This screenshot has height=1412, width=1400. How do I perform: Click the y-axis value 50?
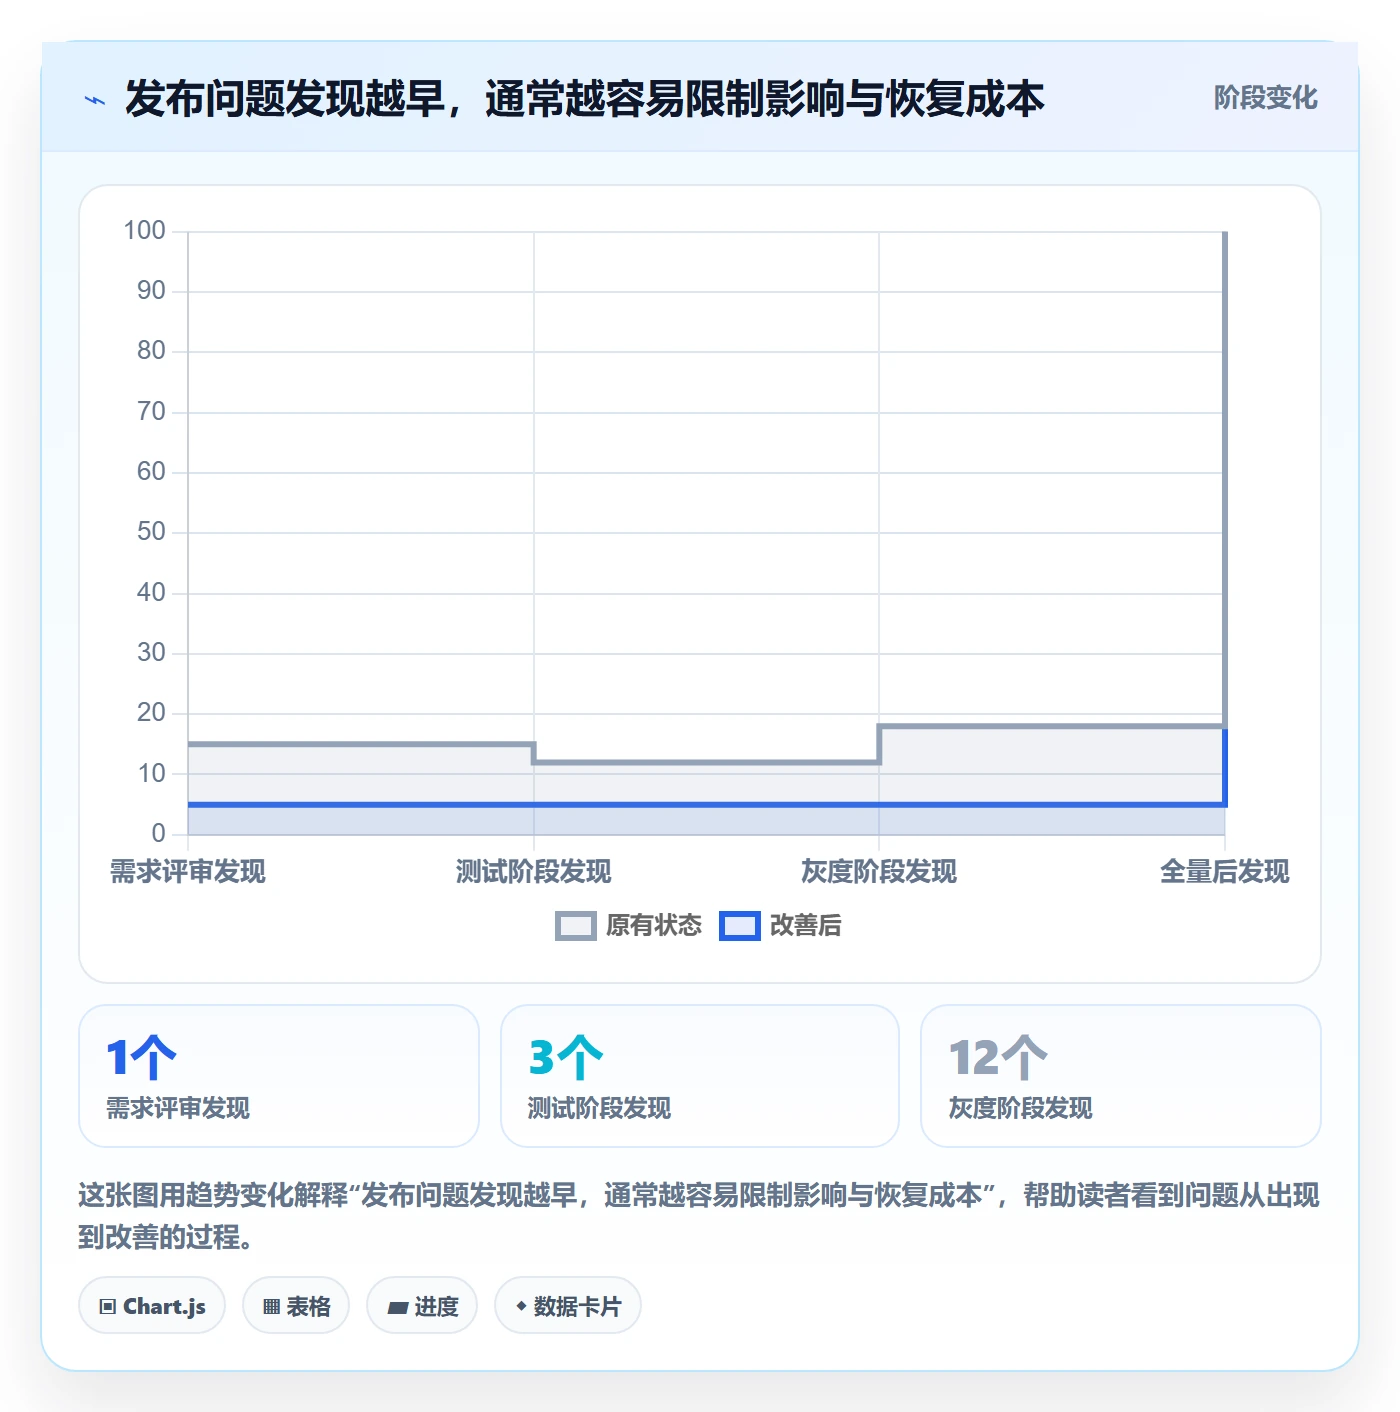pos(151,532)
